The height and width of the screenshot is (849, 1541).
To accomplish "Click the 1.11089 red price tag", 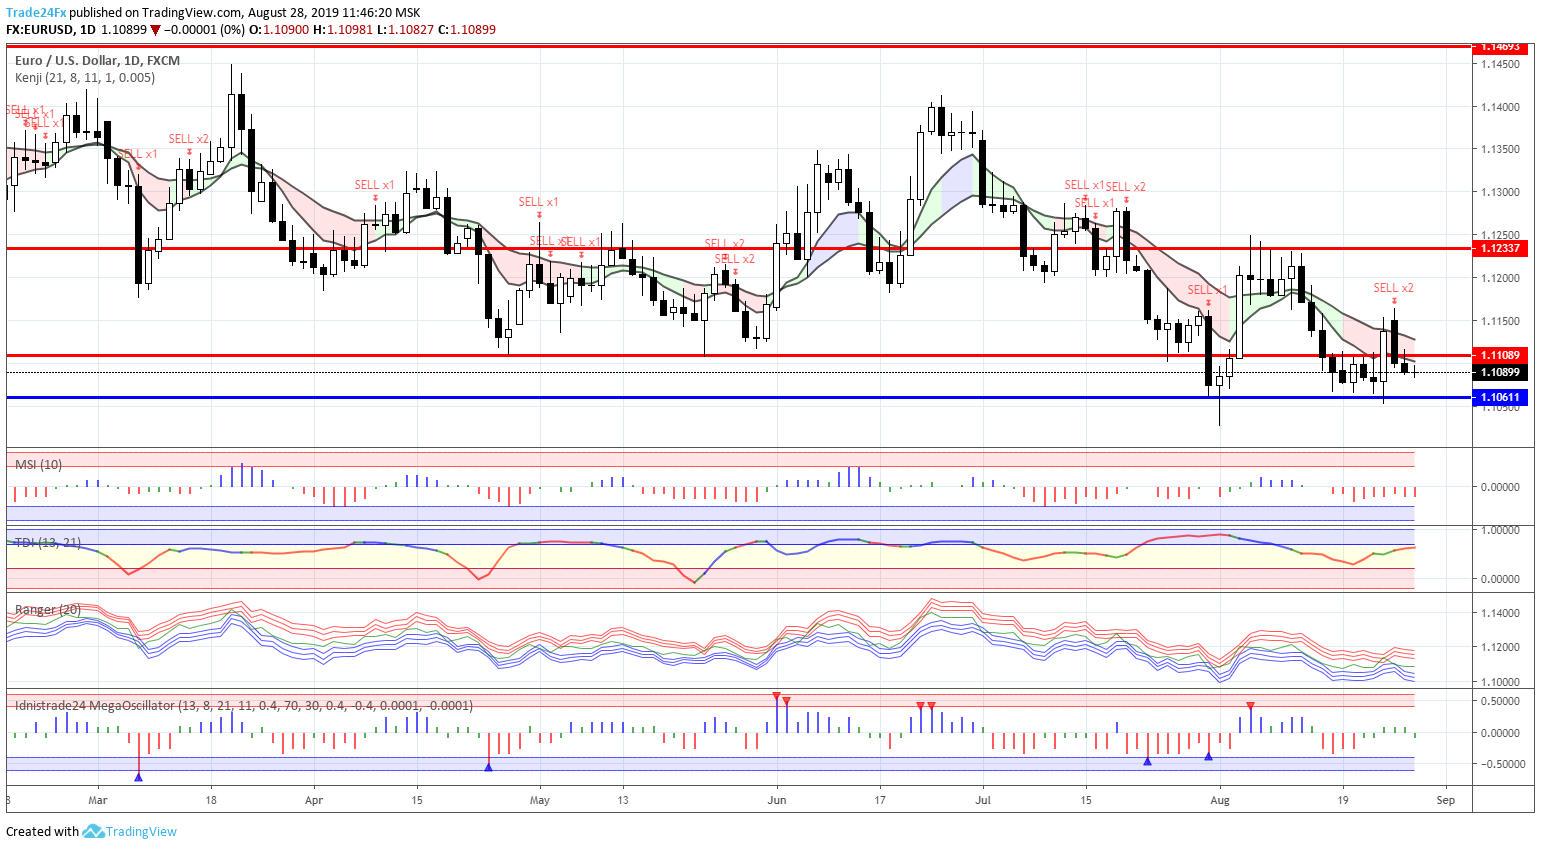I will (1500, 355).
